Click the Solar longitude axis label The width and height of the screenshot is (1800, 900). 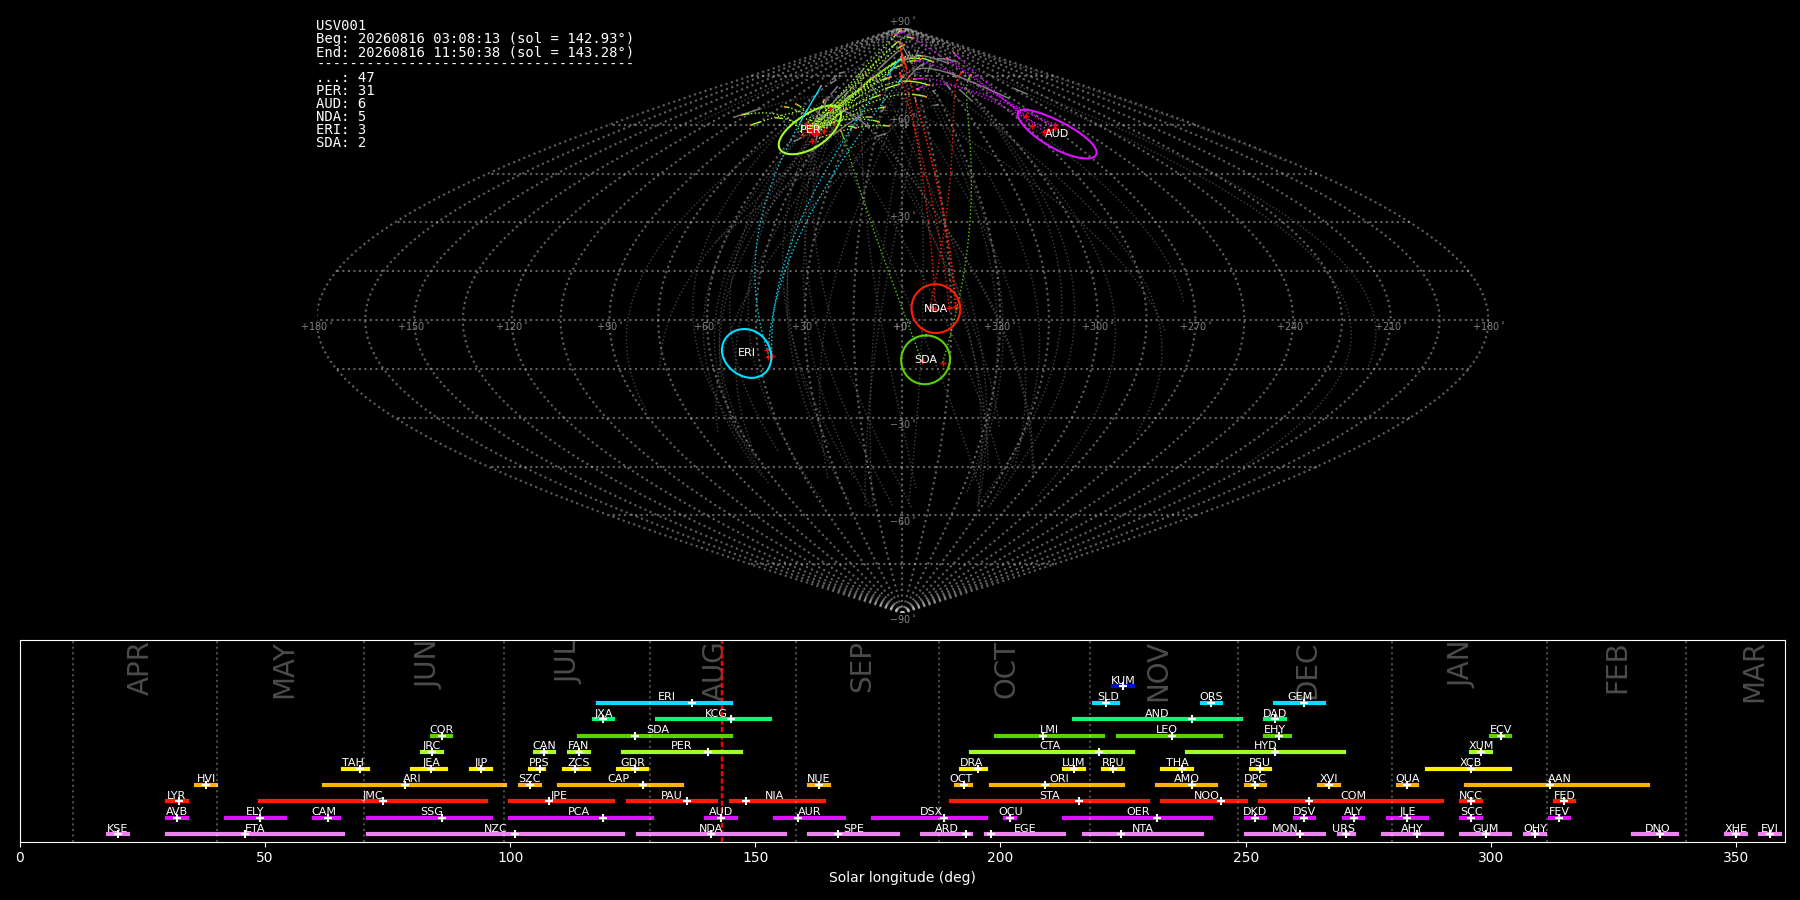pyautogui.click(x=902, y=878)
